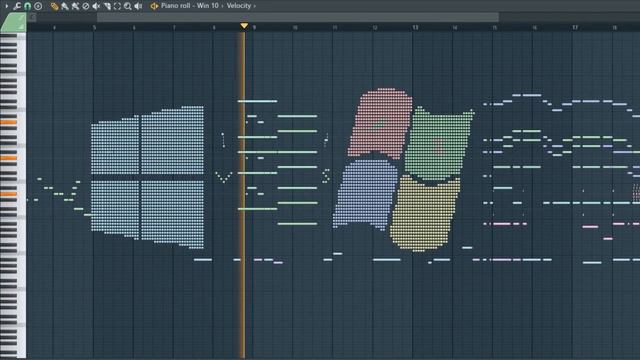Click the orange target channel speaker icon
Screen dimensions: 640x360
point(154,6)
